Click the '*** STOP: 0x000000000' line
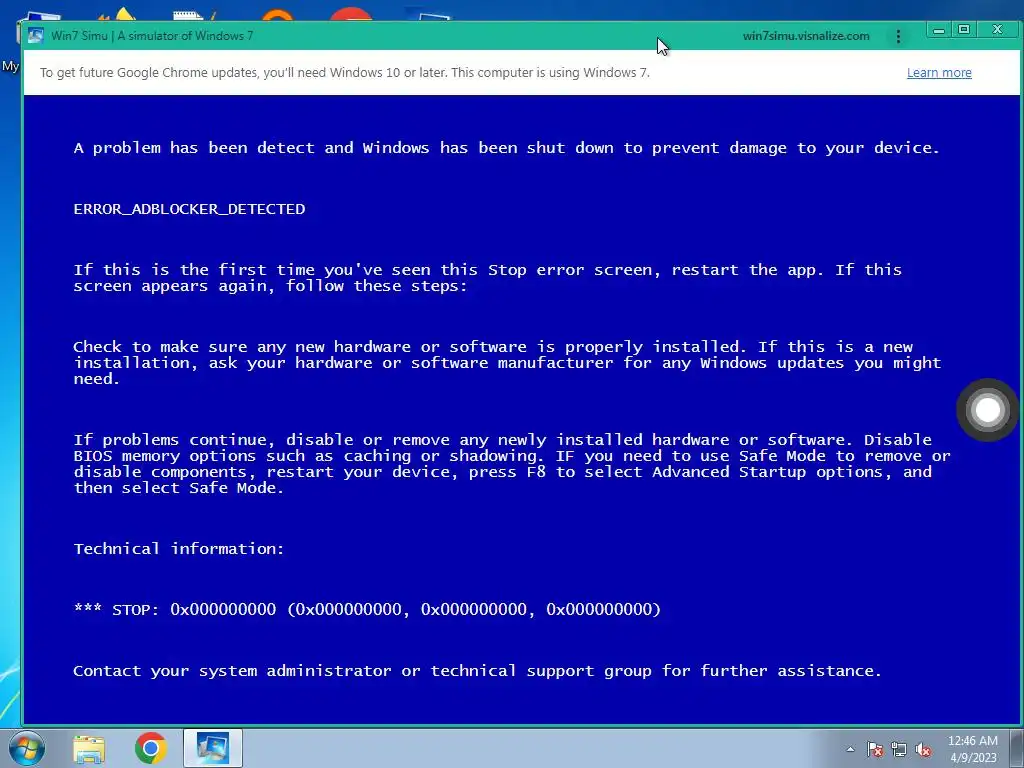The width and height of the screenshot is (1024, 768). tap(367, 609)
